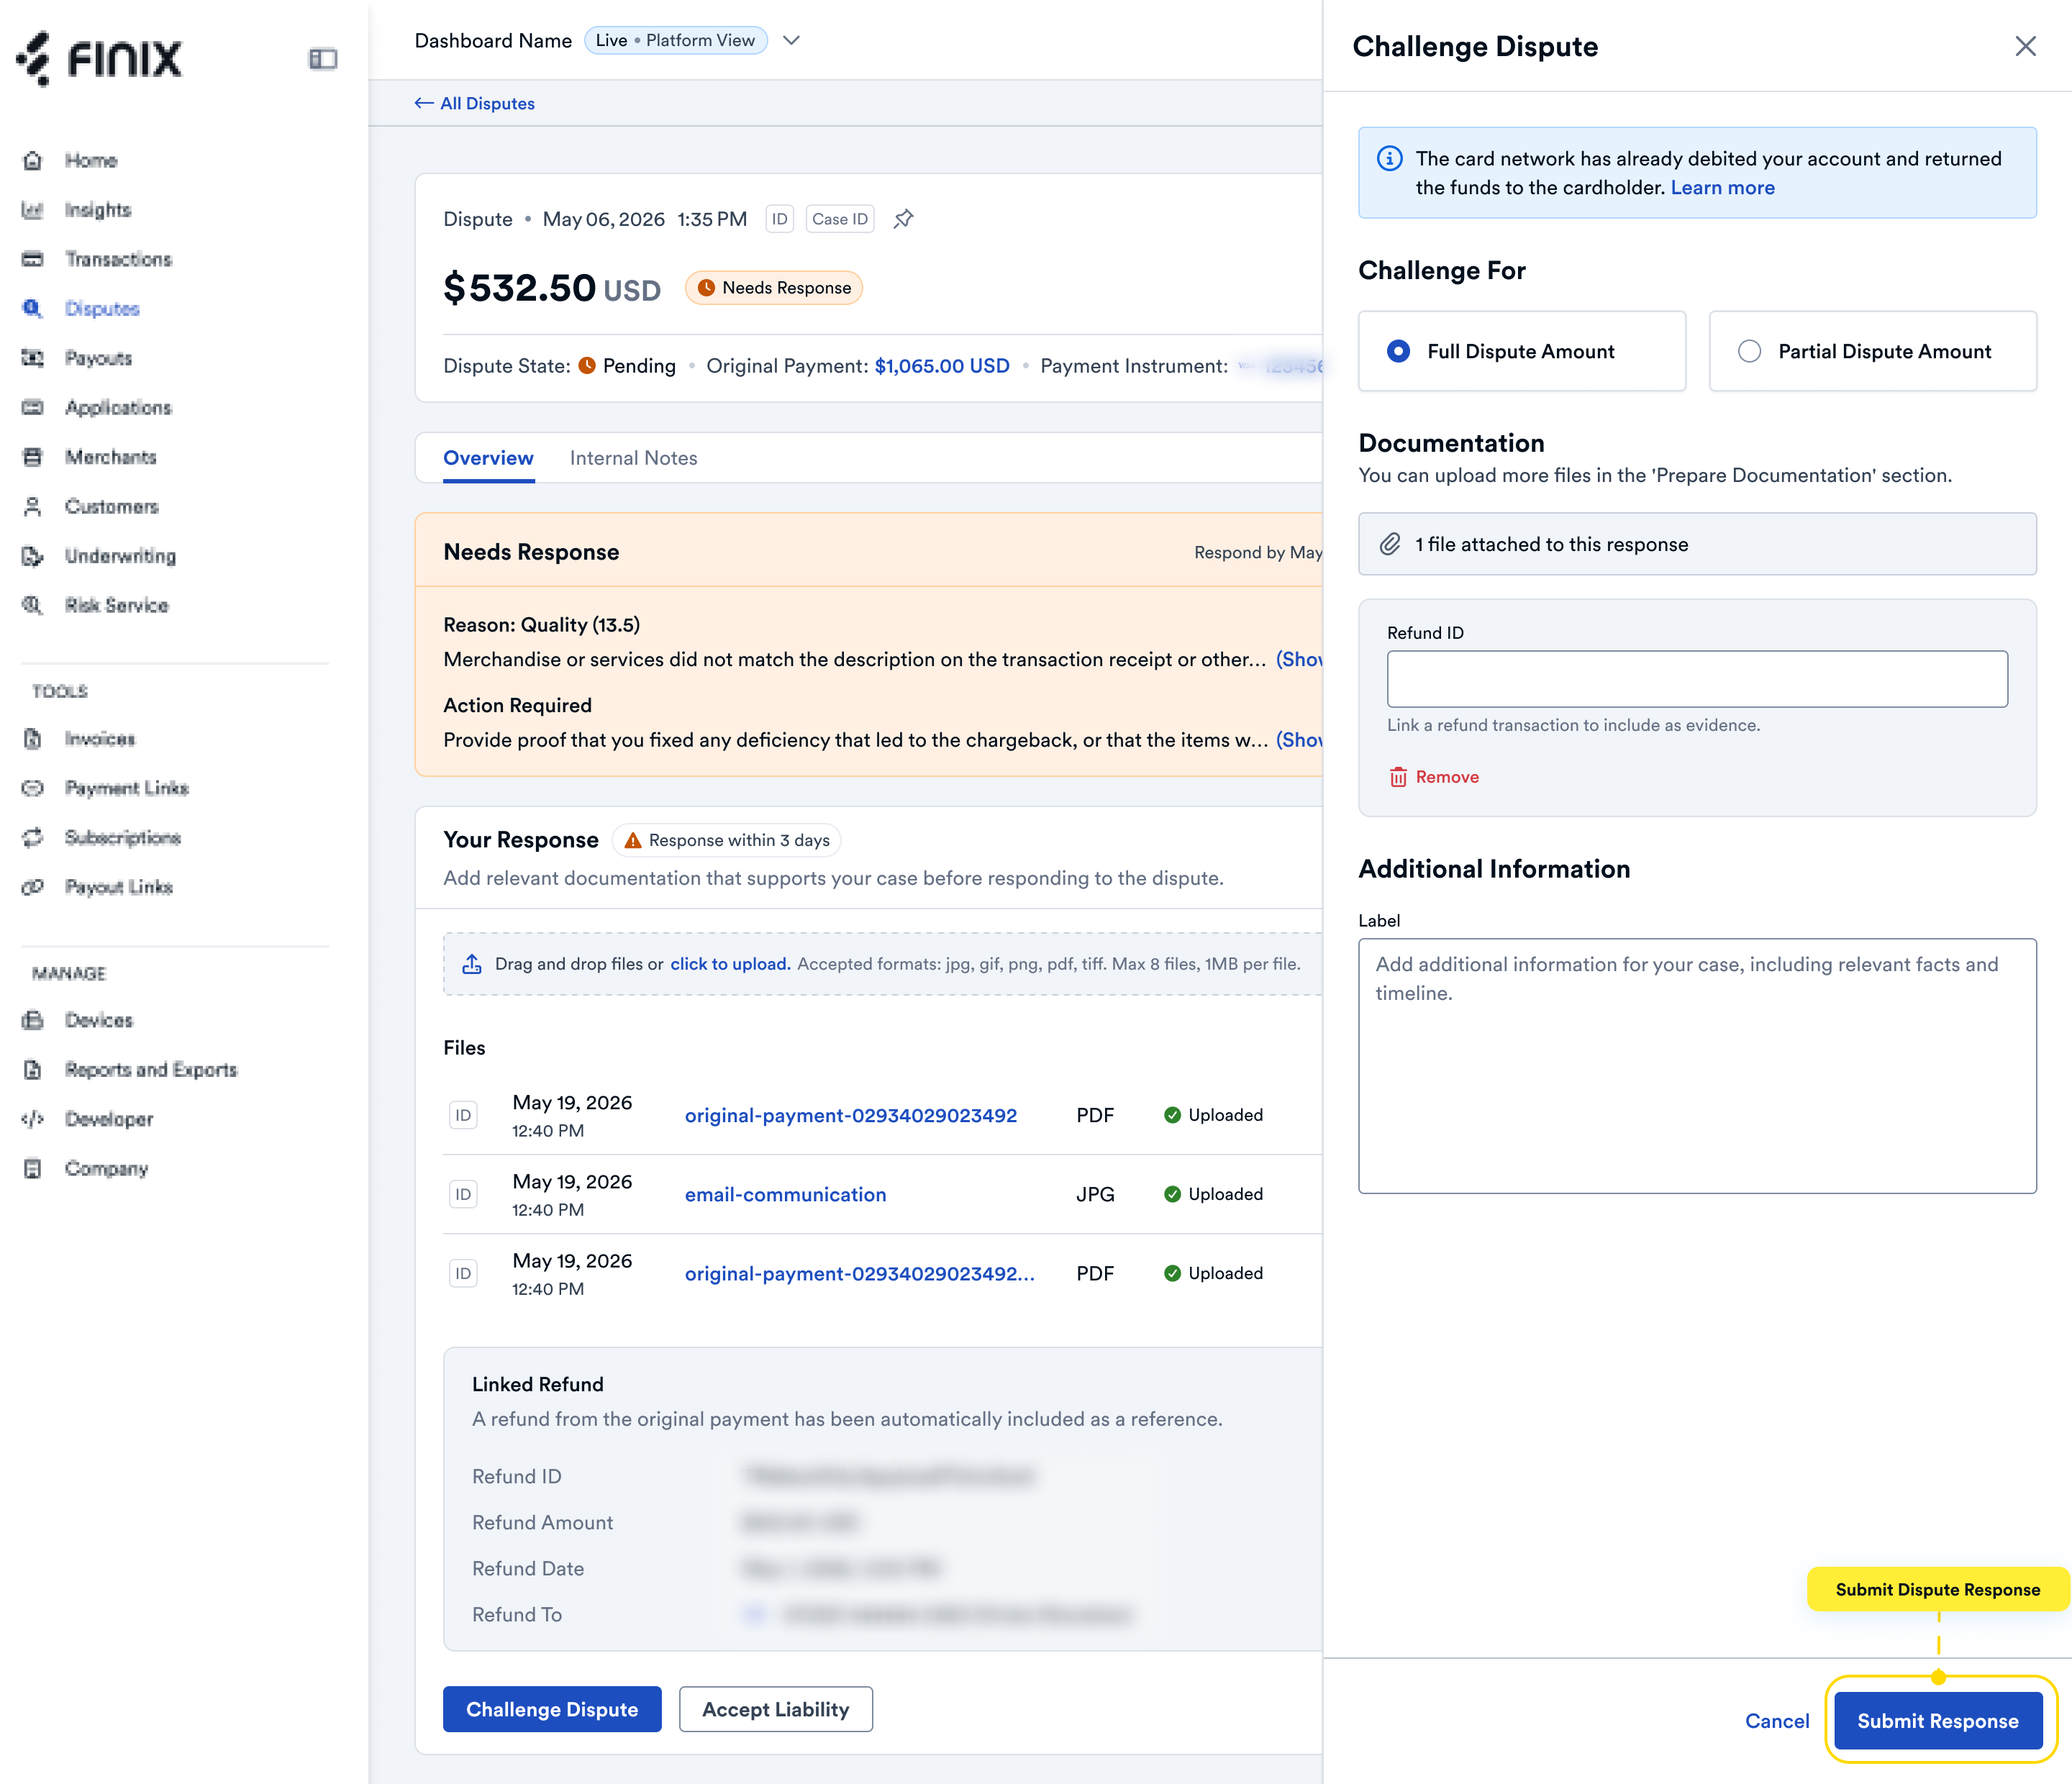
Task: Collapse the sidebar panel icon
Action: click(x=322, y=59)
